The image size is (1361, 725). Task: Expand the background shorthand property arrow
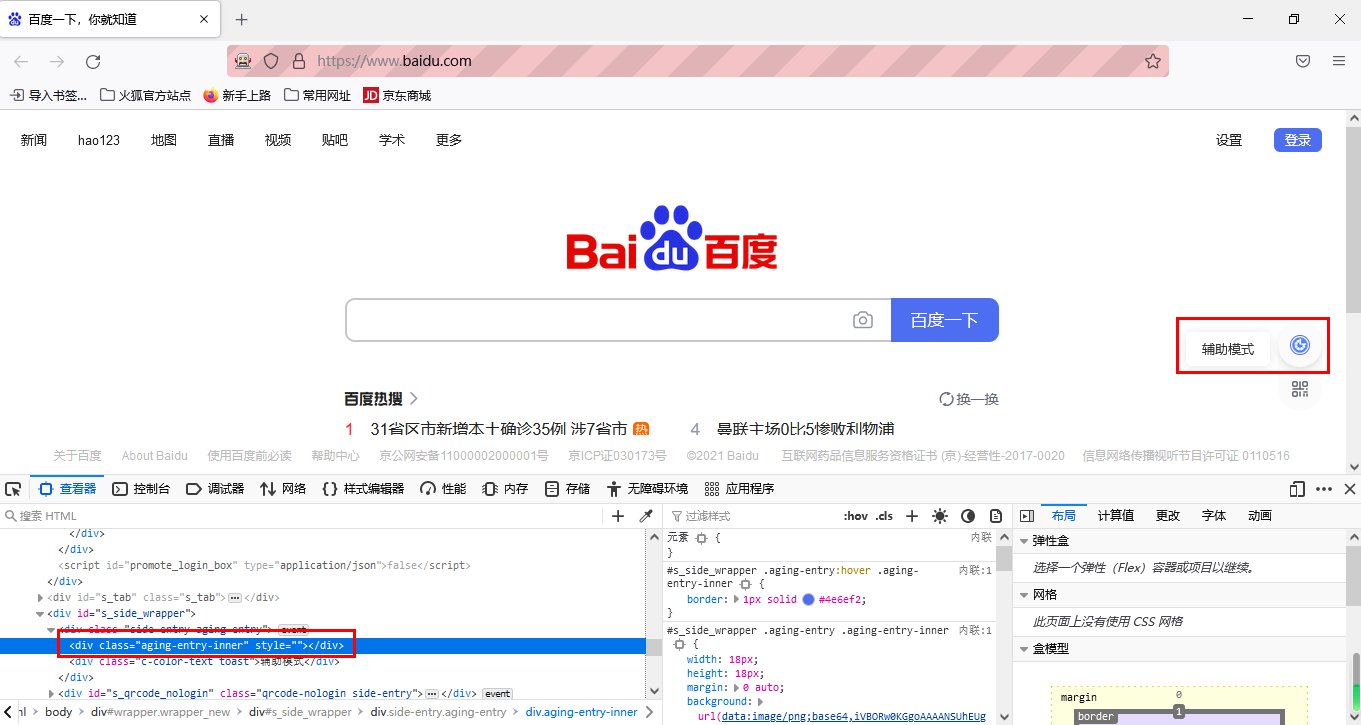(761, 702)
